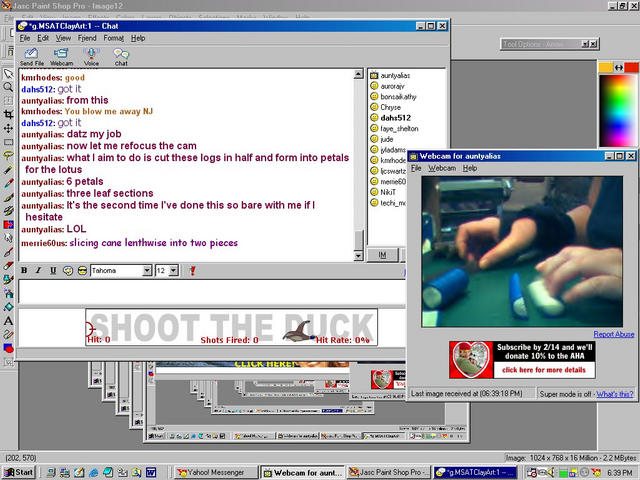Click the sunglasses face icon in format bar
Viewport: 640px width, 480px height.
(82, 270)
